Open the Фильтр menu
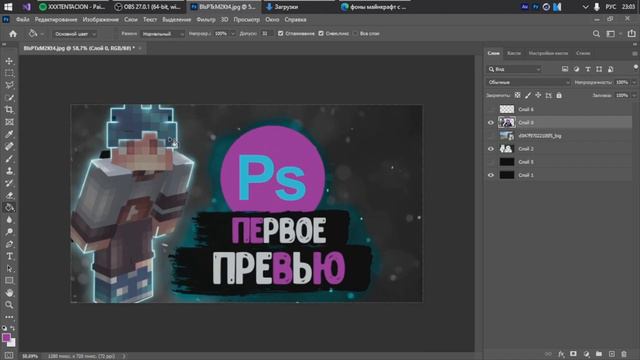 (206, 20)
